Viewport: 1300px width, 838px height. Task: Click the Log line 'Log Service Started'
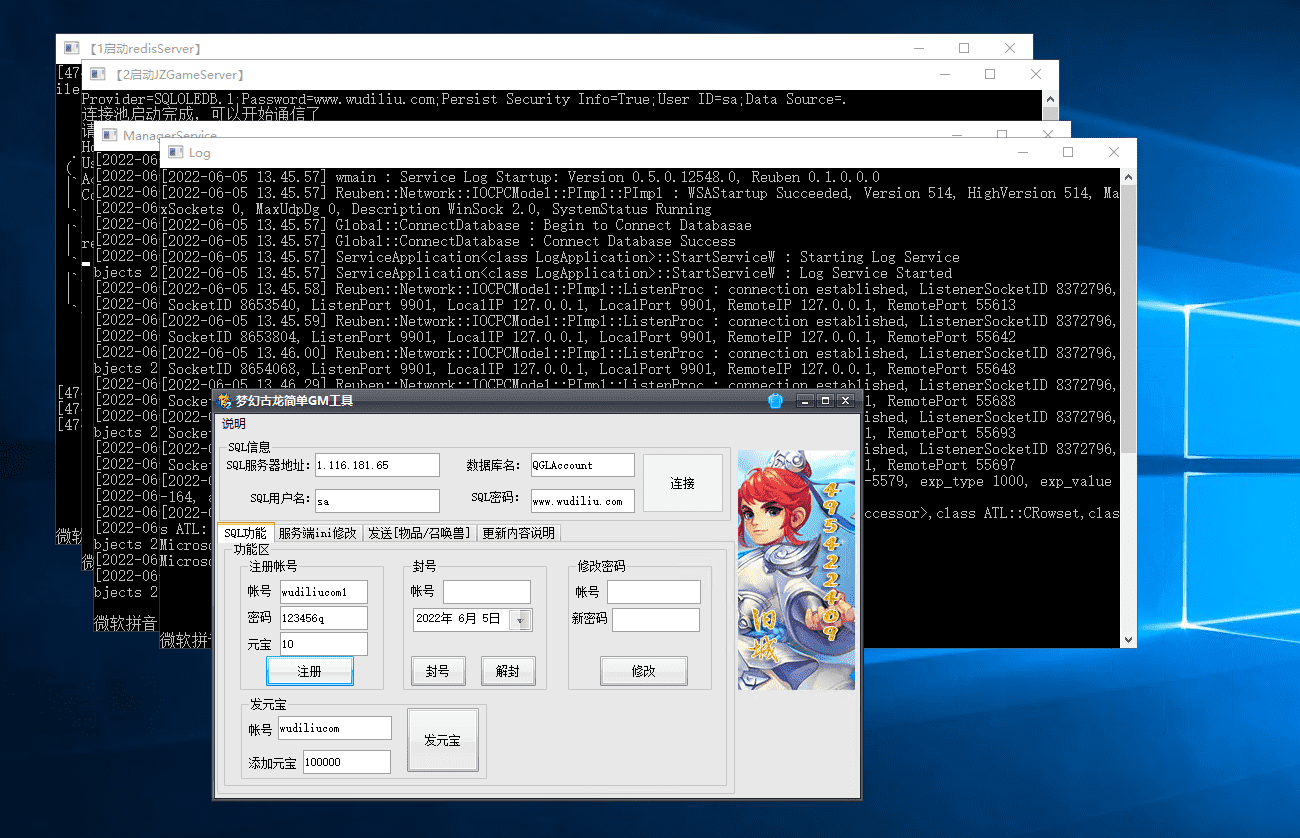pos(556,273)
